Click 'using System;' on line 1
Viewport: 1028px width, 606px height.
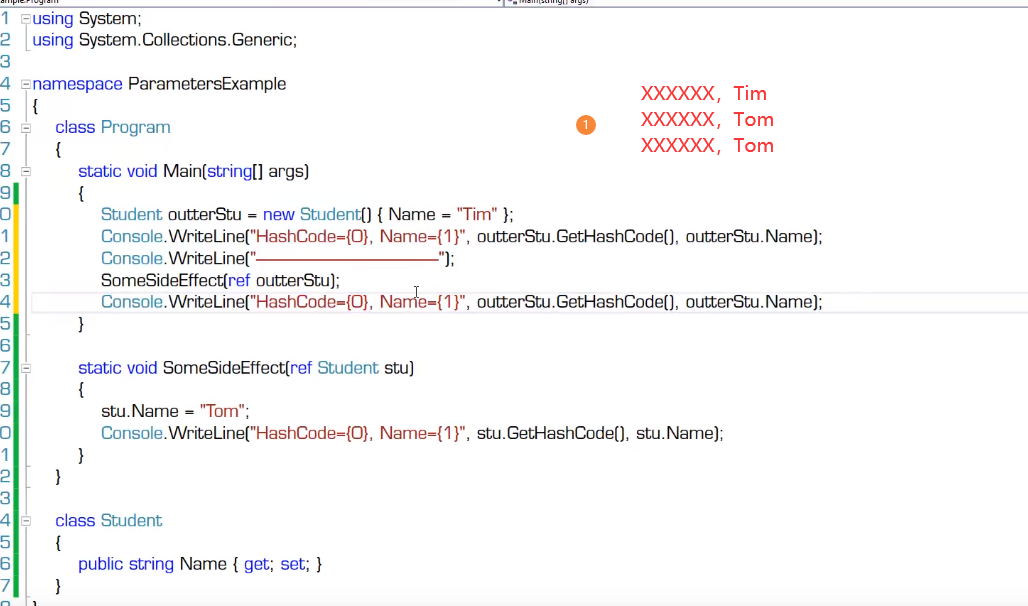click(87, 18)
